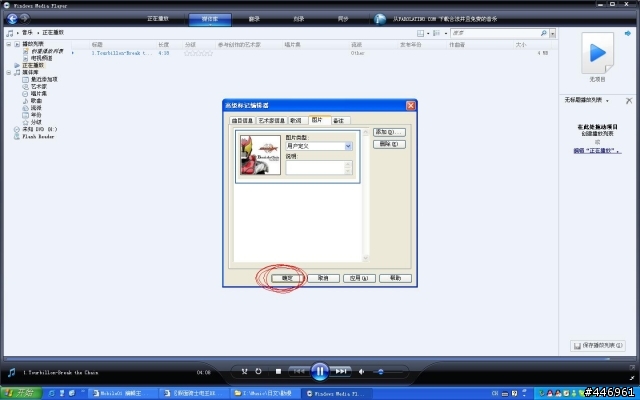Open the view options icon beside the search box

pos(436,33)
